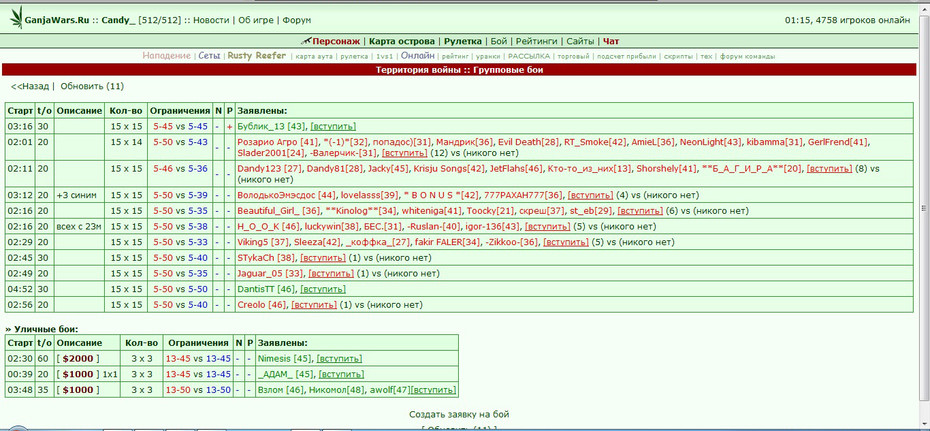
Task: Click 5-50 vs 5-33 restriction cell
Action: pos(180,242)
